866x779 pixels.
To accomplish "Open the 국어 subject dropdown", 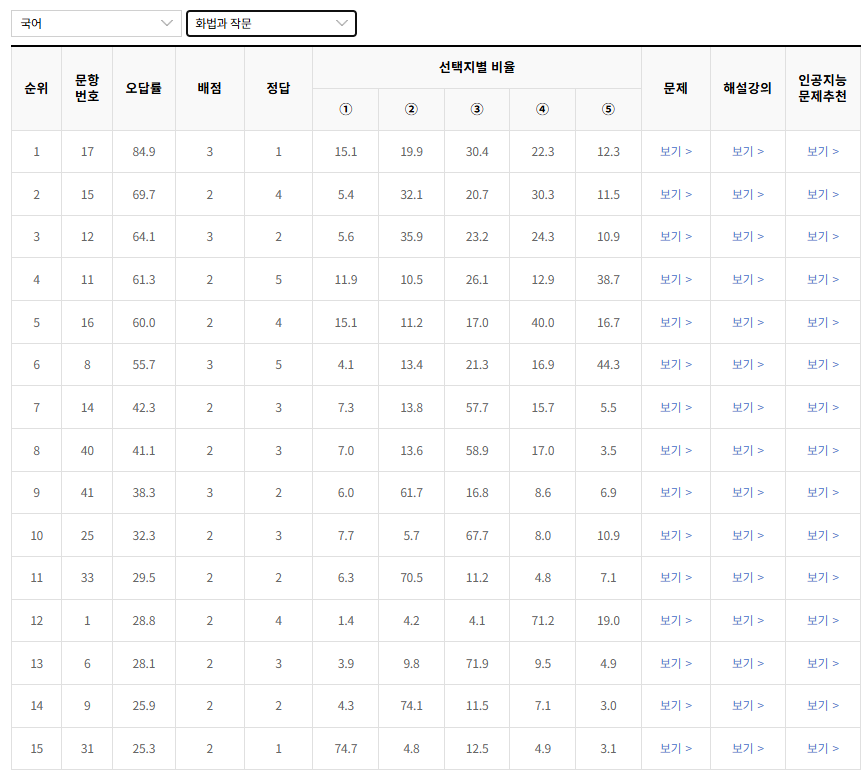I will pyautogui.click(x=95, y=22).
